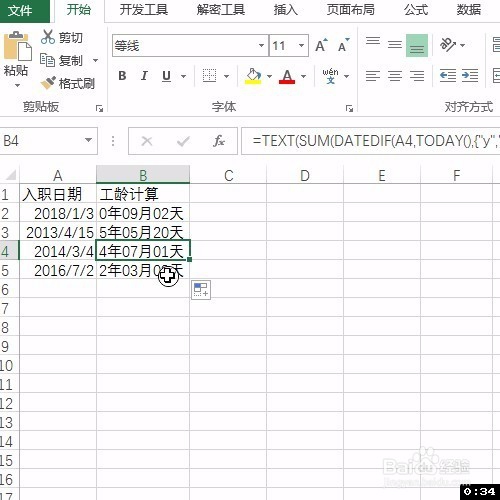
Task: Open the border style dropdown arrow
Action: pyautogui.click(x=226, y=76)
